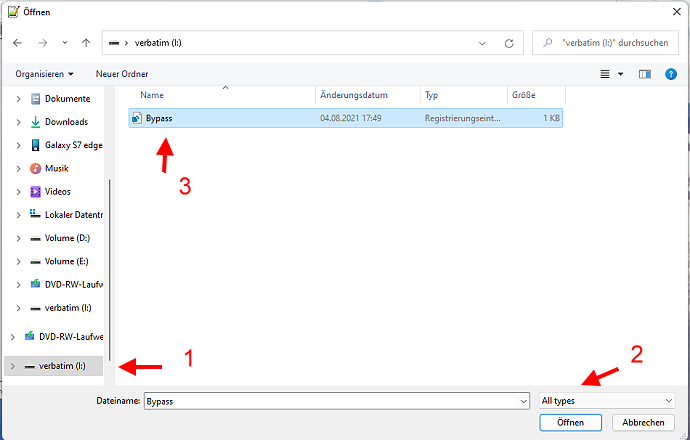Open the All types file filter dropdown
This screenshot has width=690, height=440.
tap(607, 401)
